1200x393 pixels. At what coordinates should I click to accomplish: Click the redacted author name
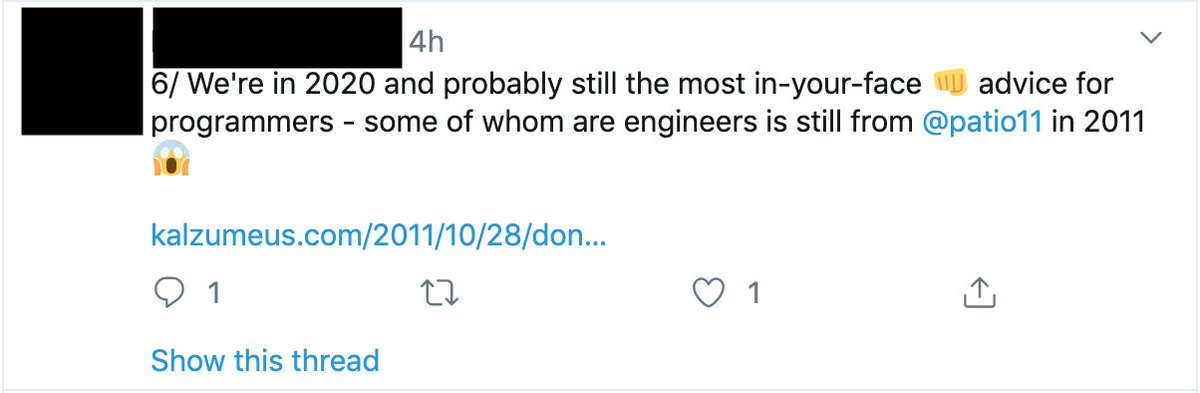click(276, 33)
